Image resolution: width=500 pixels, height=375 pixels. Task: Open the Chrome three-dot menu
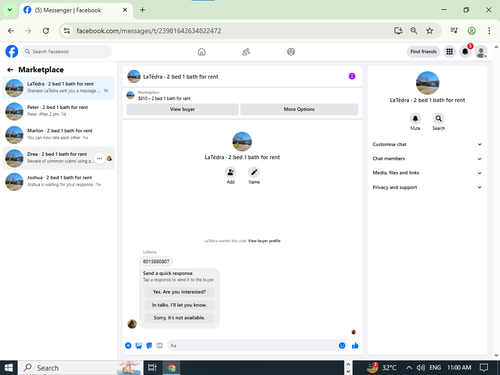489,31
